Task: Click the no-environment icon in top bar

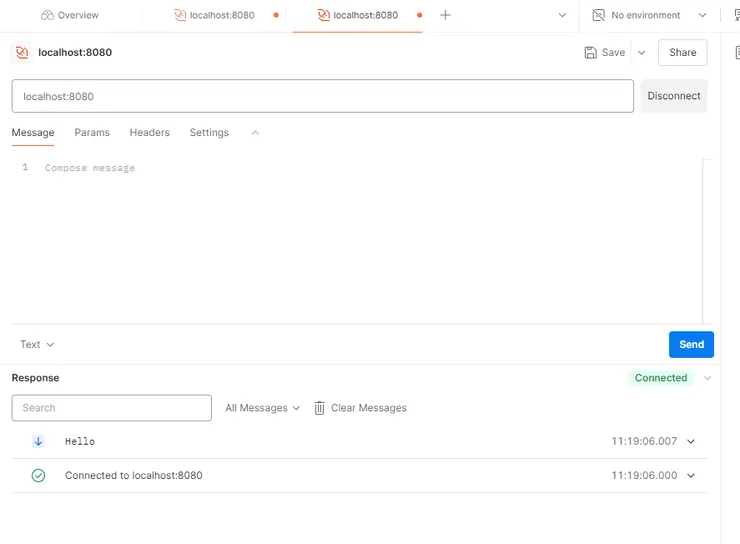Action: pos(598,15)
